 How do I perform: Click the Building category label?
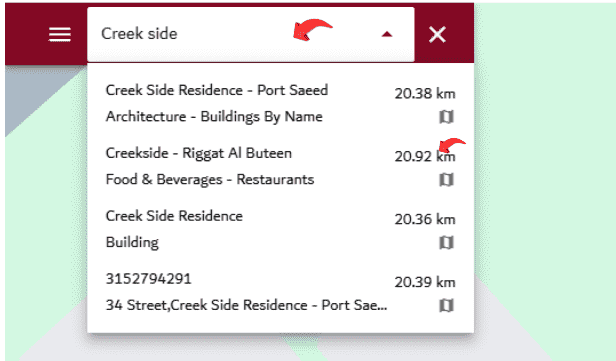click(x=132, y=242)
